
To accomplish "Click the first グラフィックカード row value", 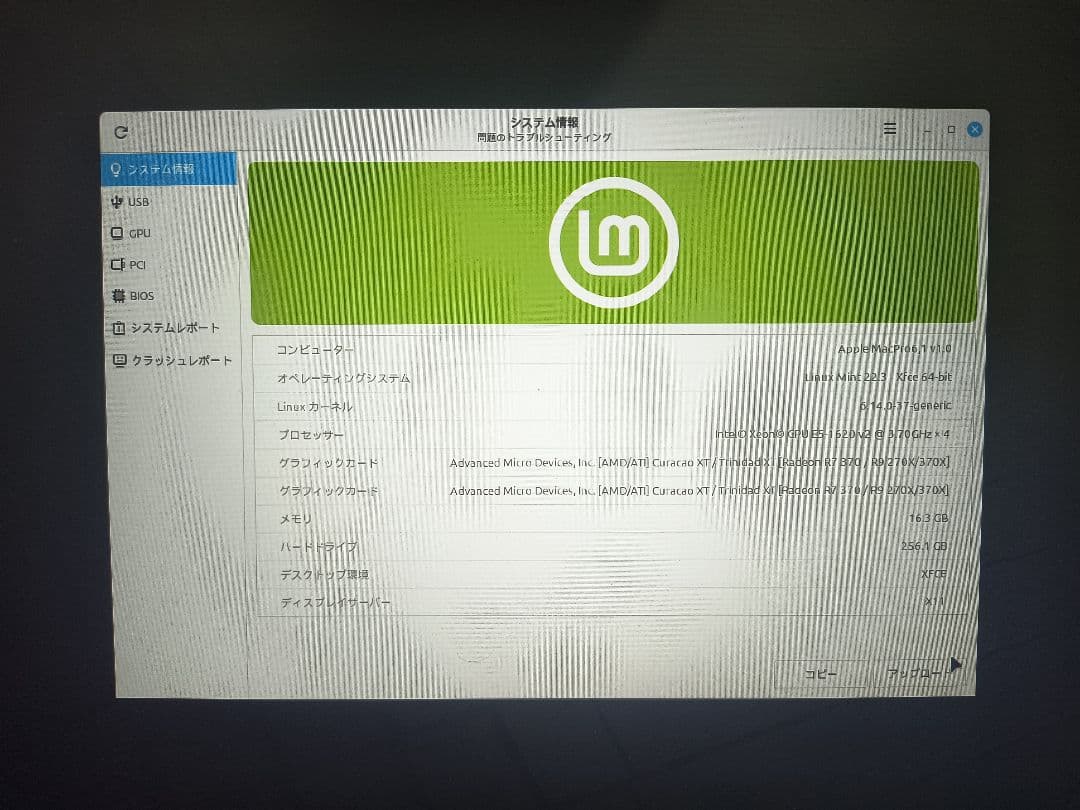I will (699, 462).
